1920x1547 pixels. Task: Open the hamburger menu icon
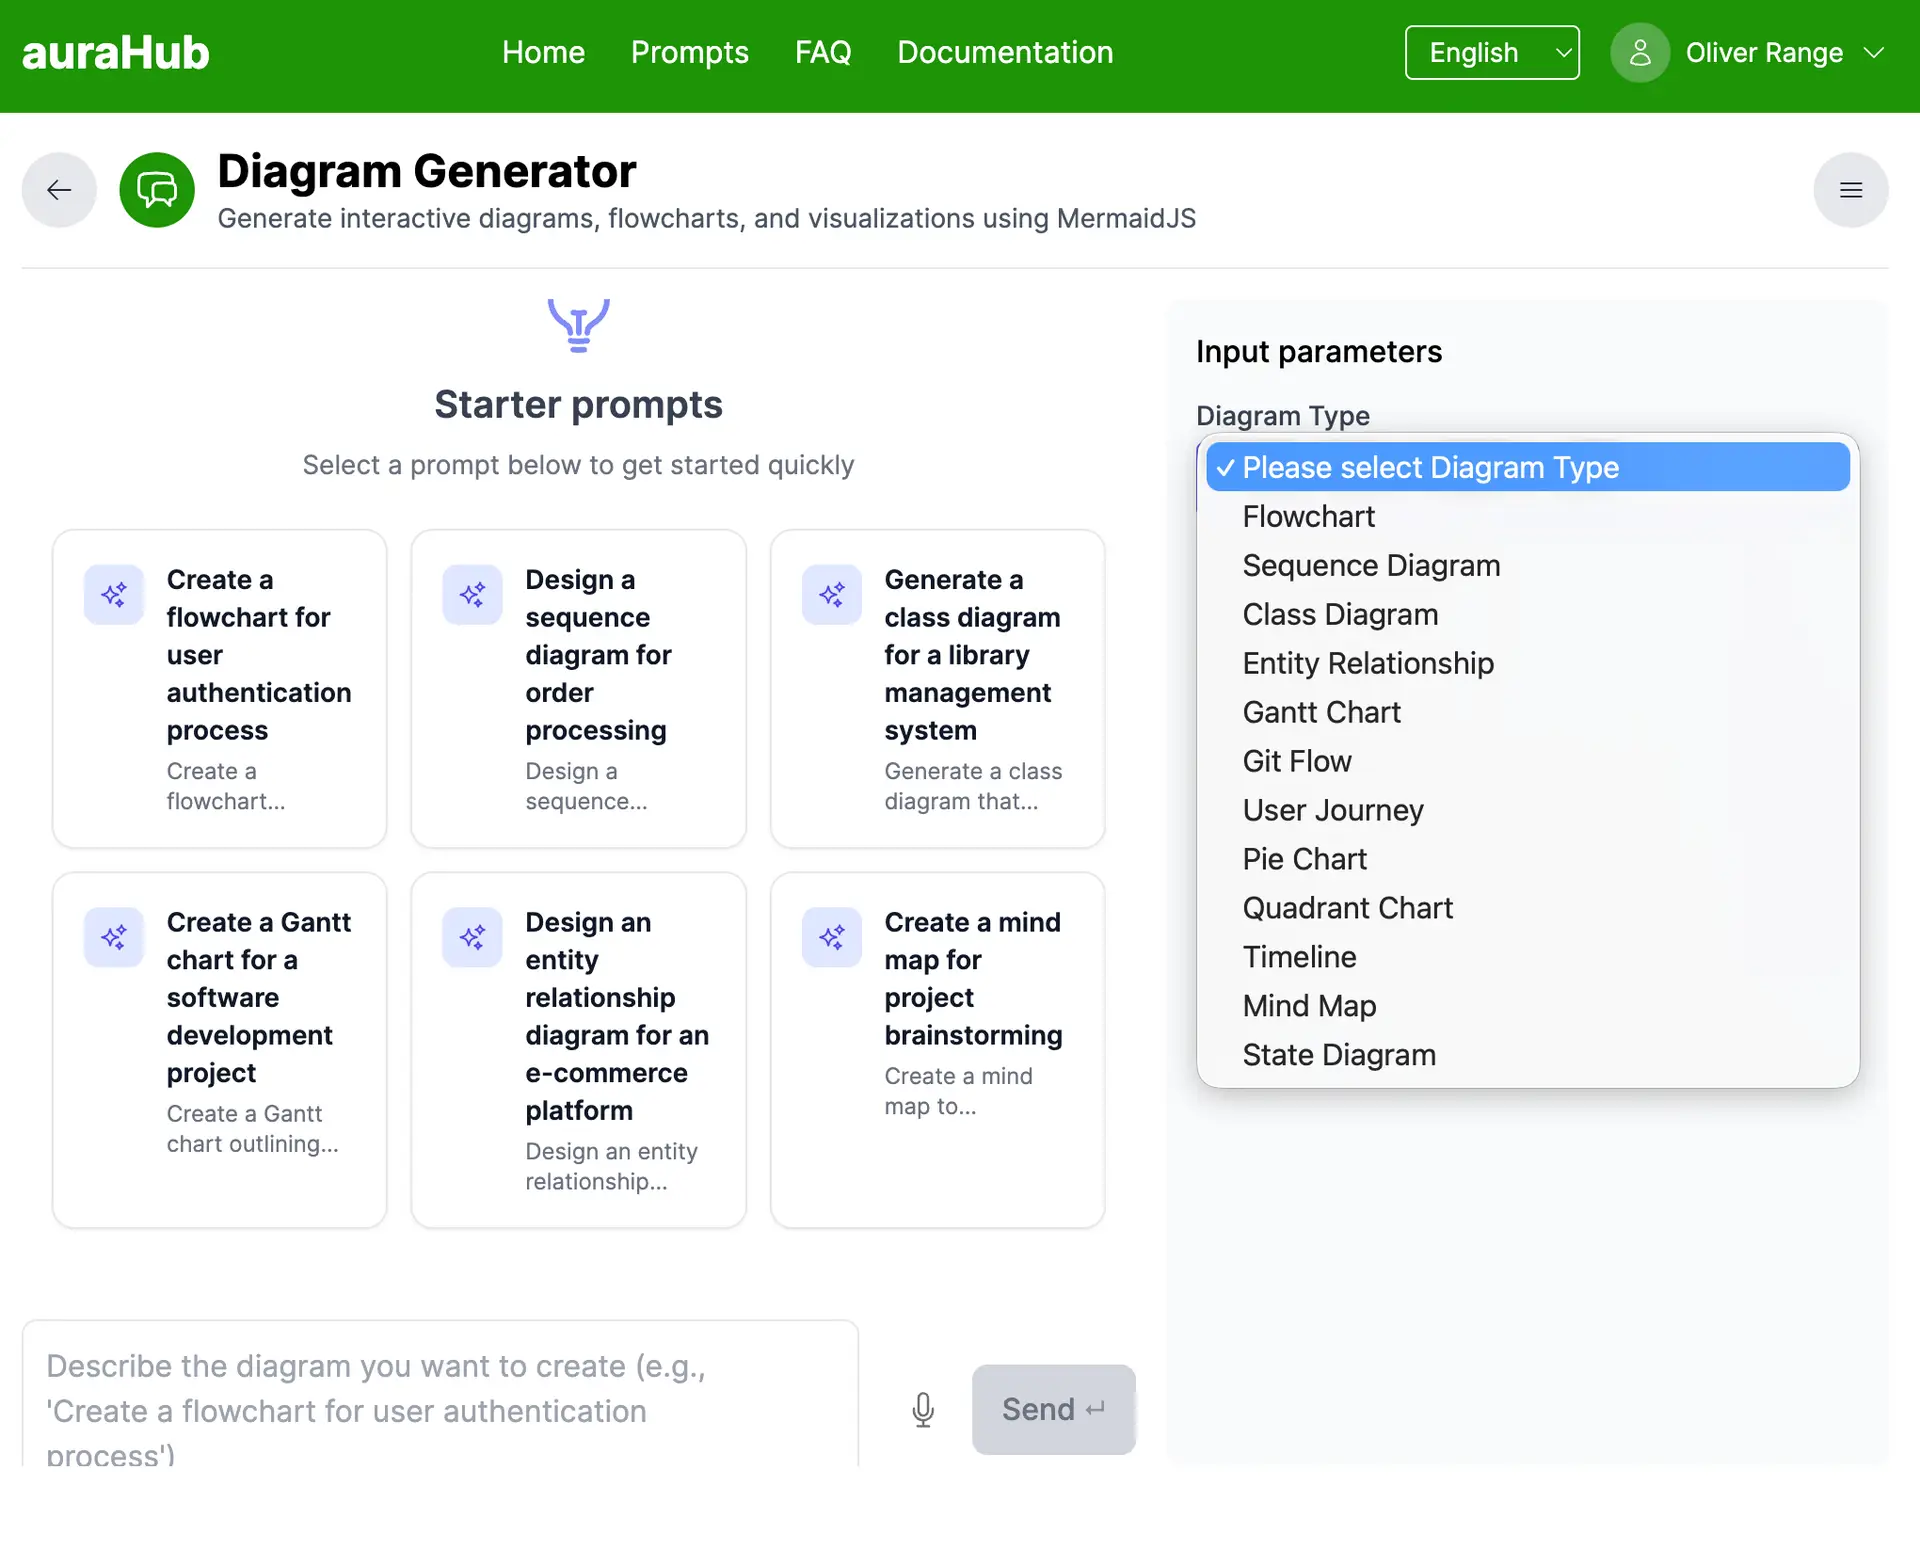coord(1851,190)
